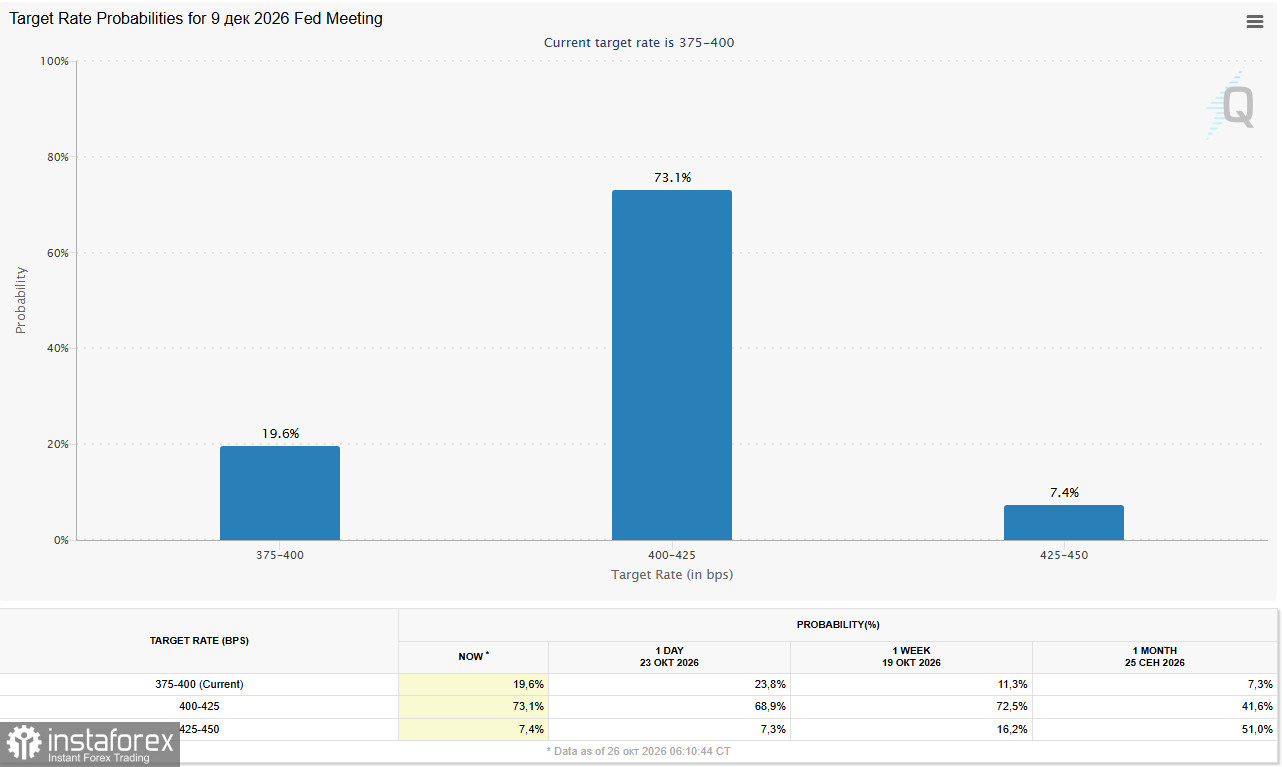The image size is (1282, 767).
Task: Click the "NOW *" column header
Action: 473,657
